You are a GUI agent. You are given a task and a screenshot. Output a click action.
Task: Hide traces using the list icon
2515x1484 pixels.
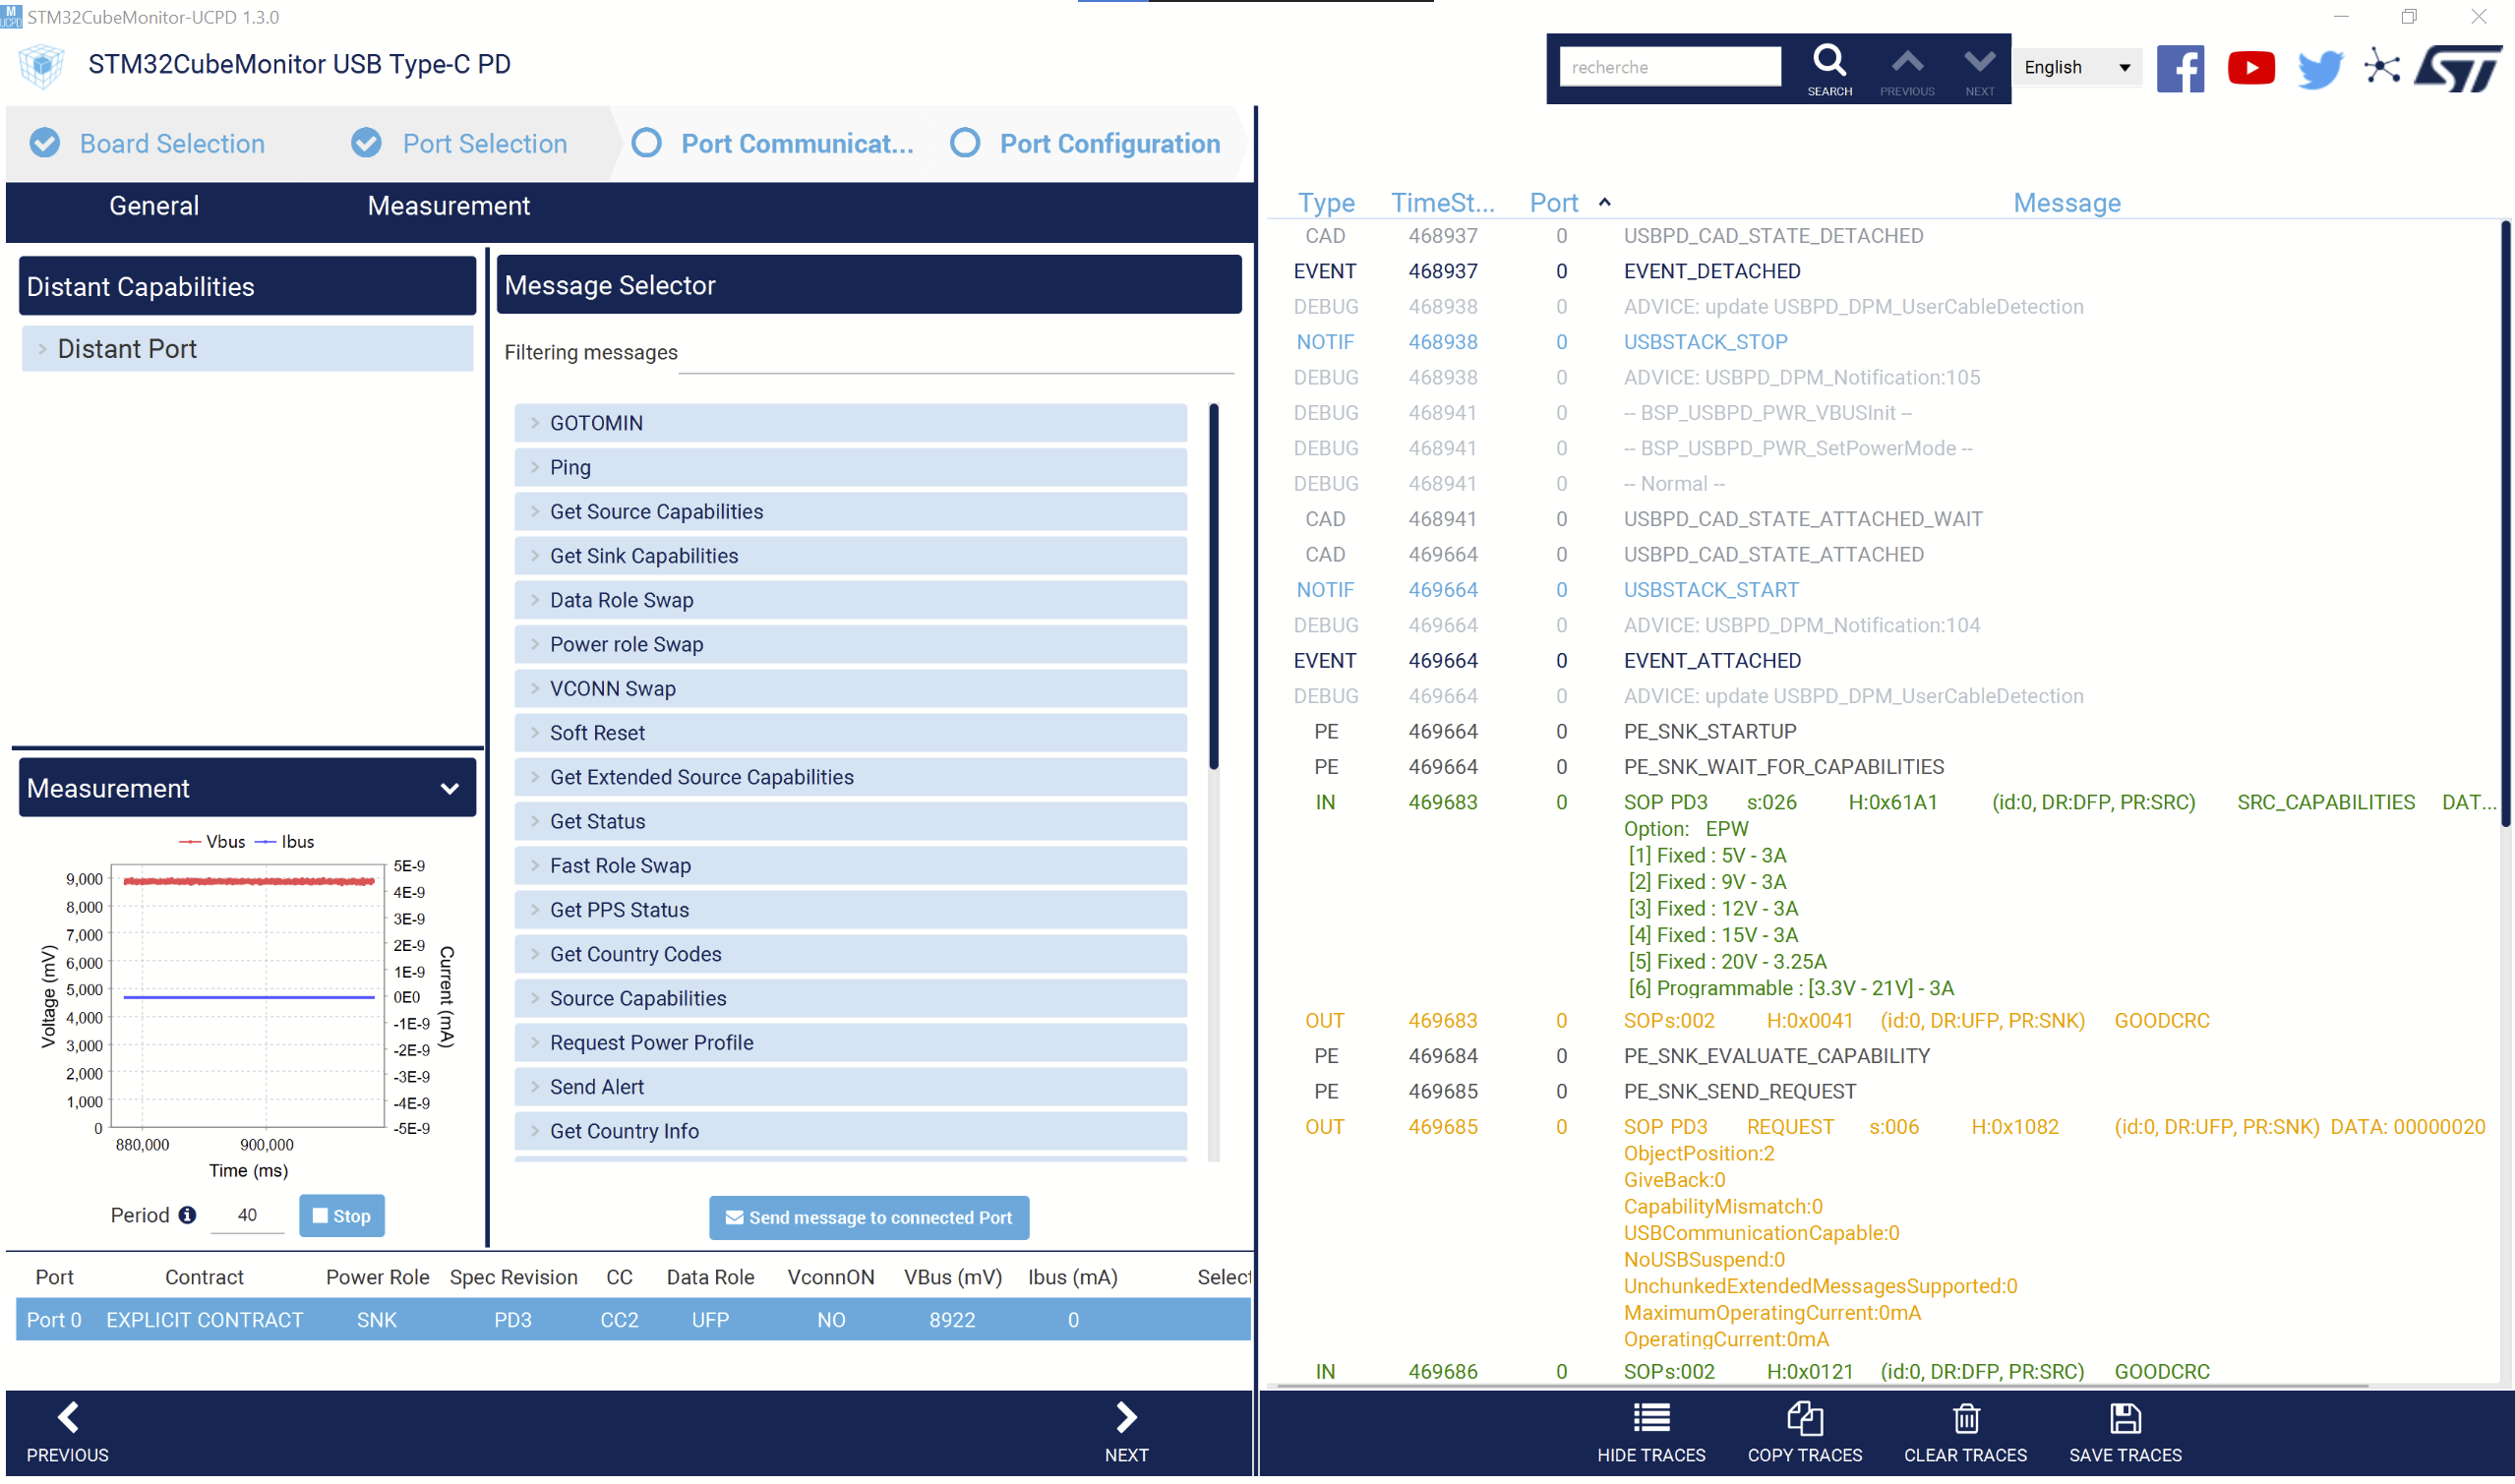click(x=1650, y=1418)
